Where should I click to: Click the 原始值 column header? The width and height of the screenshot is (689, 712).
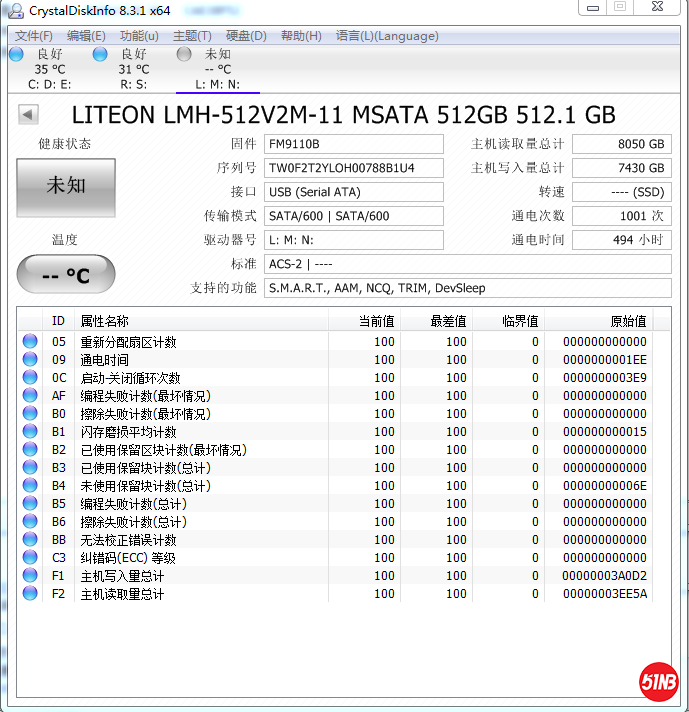click(627, 321)
